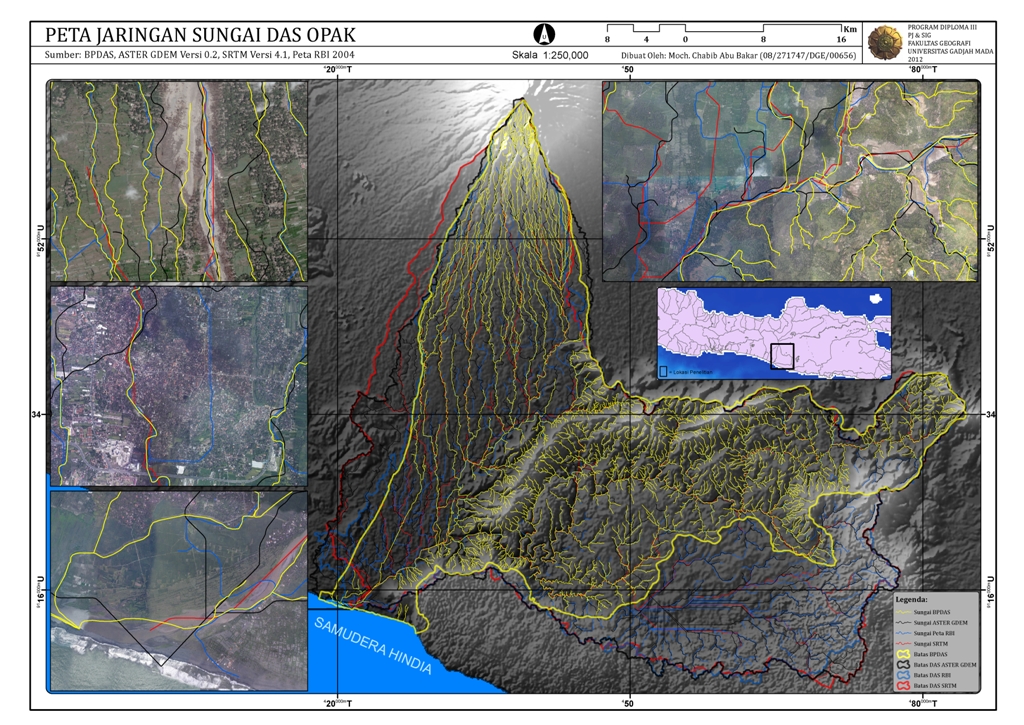The image size is (1024, 725).
Task: Click the Sumber data source text line
Action: coord(200,56)
